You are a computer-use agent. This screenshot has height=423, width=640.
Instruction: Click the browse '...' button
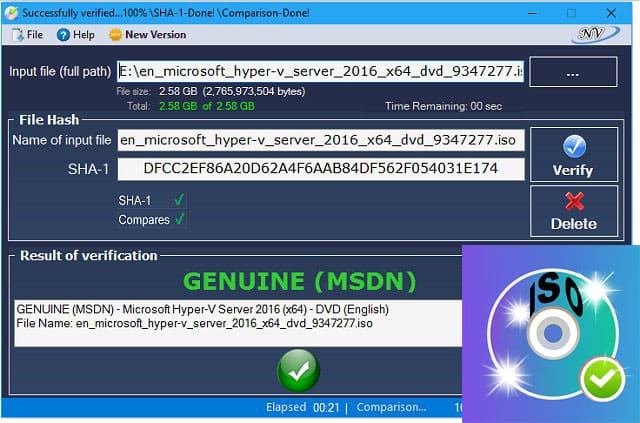[x=573, y=72]
